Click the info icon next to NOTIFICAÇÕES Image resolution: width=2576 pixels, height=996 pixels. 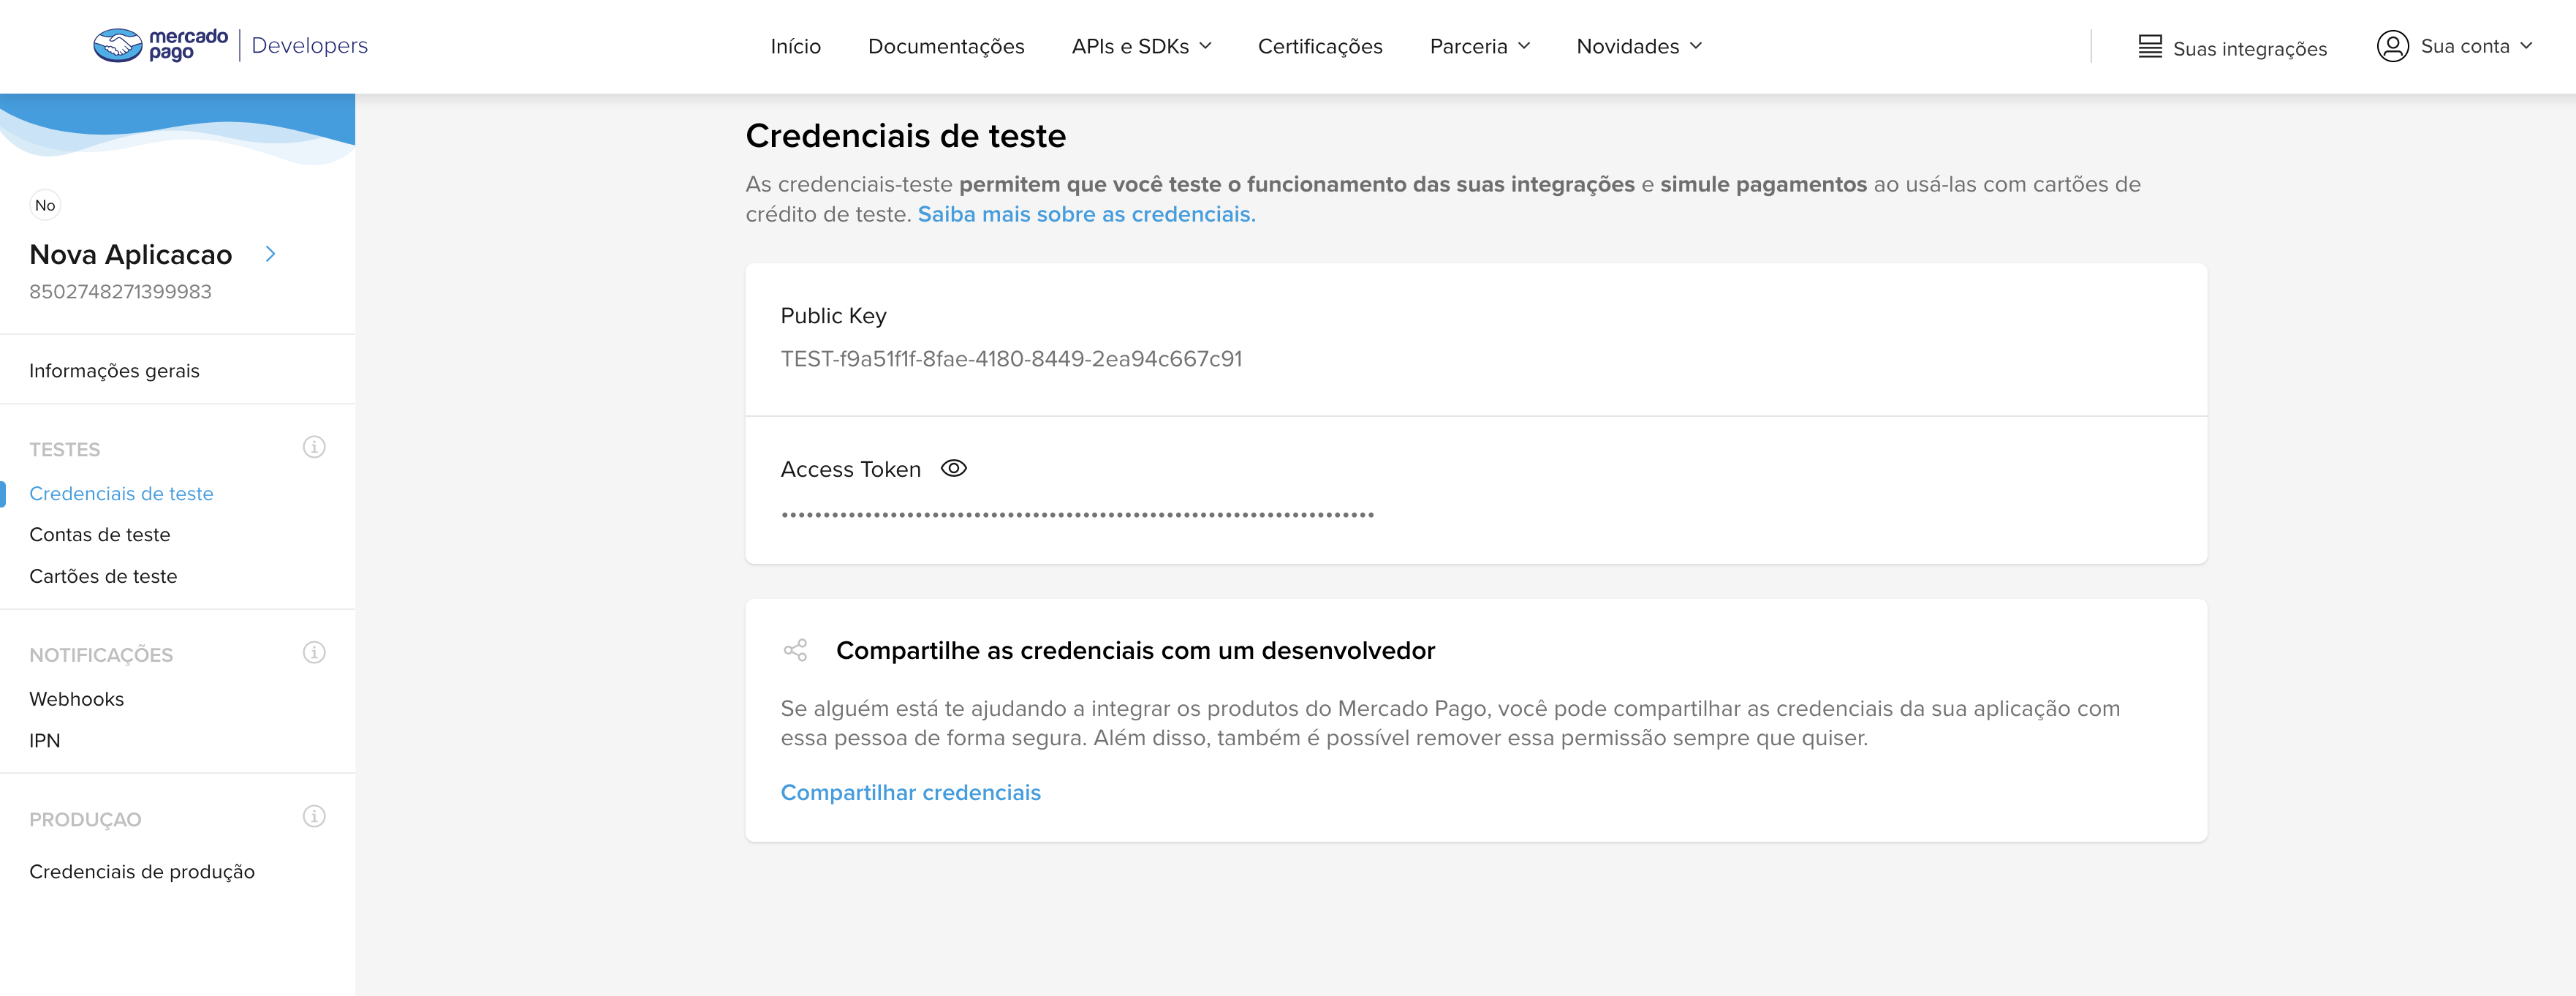(x=314, y=653)
